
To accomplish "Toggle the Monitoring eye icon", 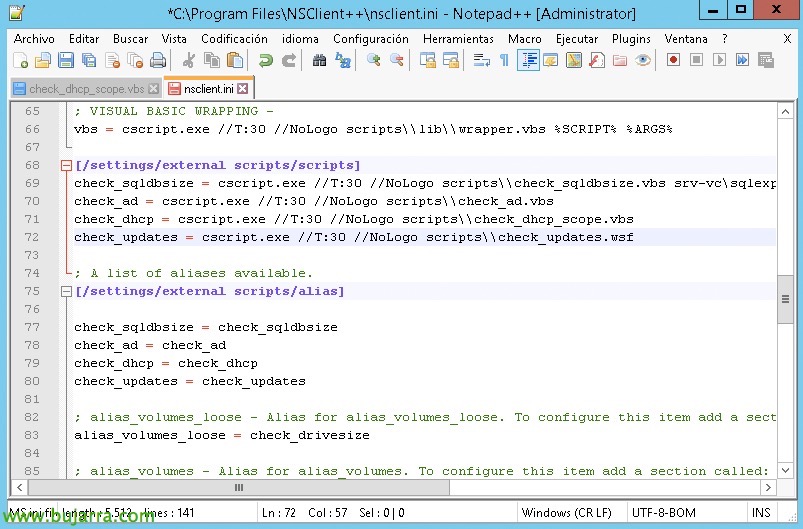I will pyautogui.click(x=643, y=60).
